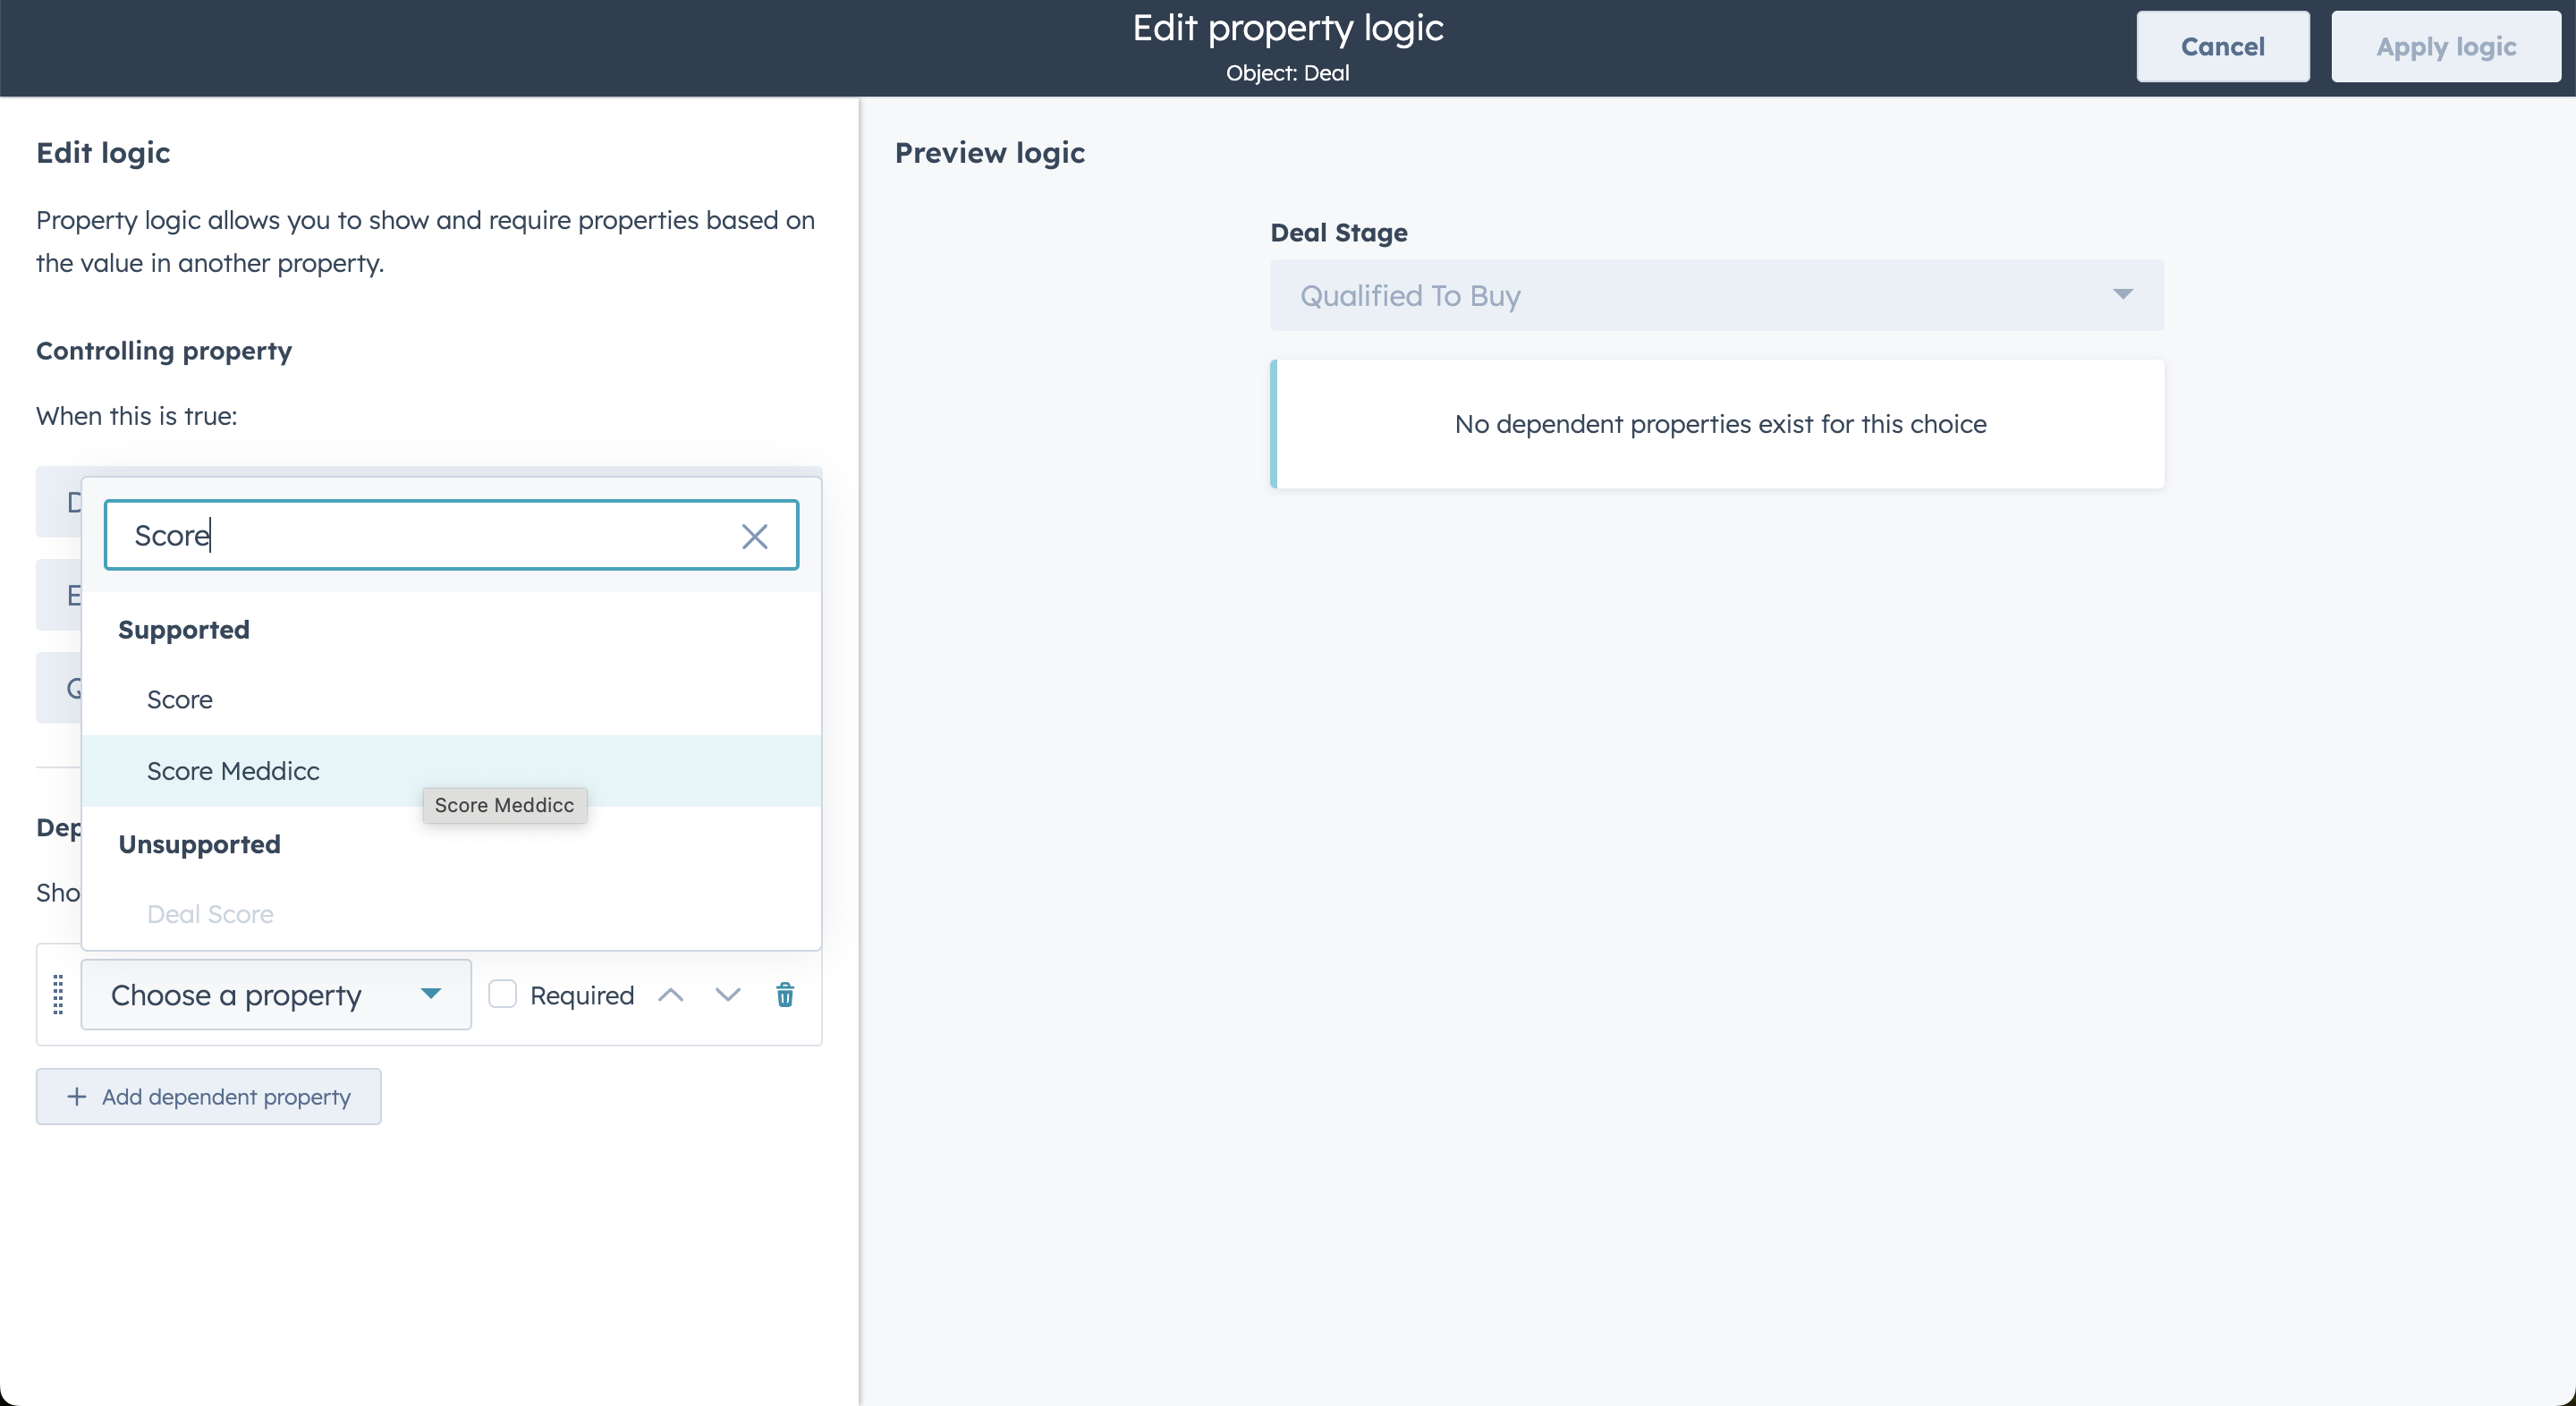Move dependent property down with chevron
Screen dimensions: 2576x1406
point(728,995)
